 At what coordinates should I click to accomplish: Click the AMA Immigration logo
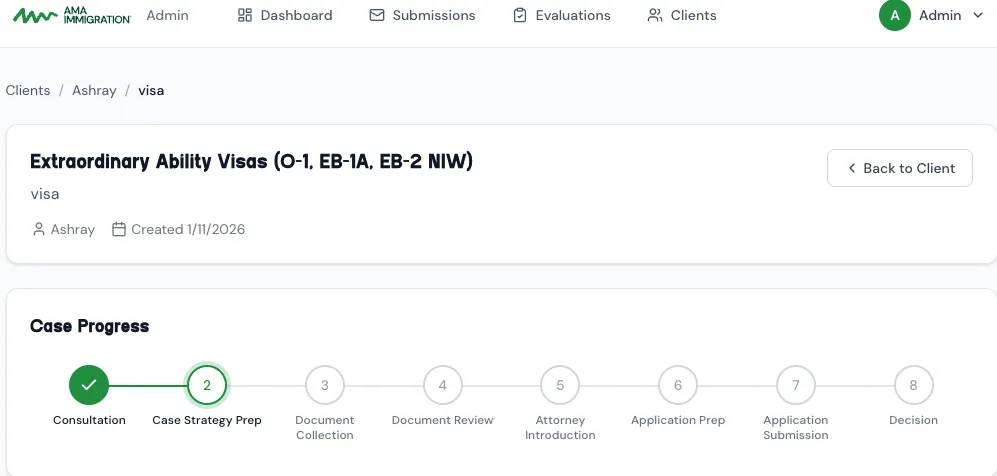click(71, 16)
